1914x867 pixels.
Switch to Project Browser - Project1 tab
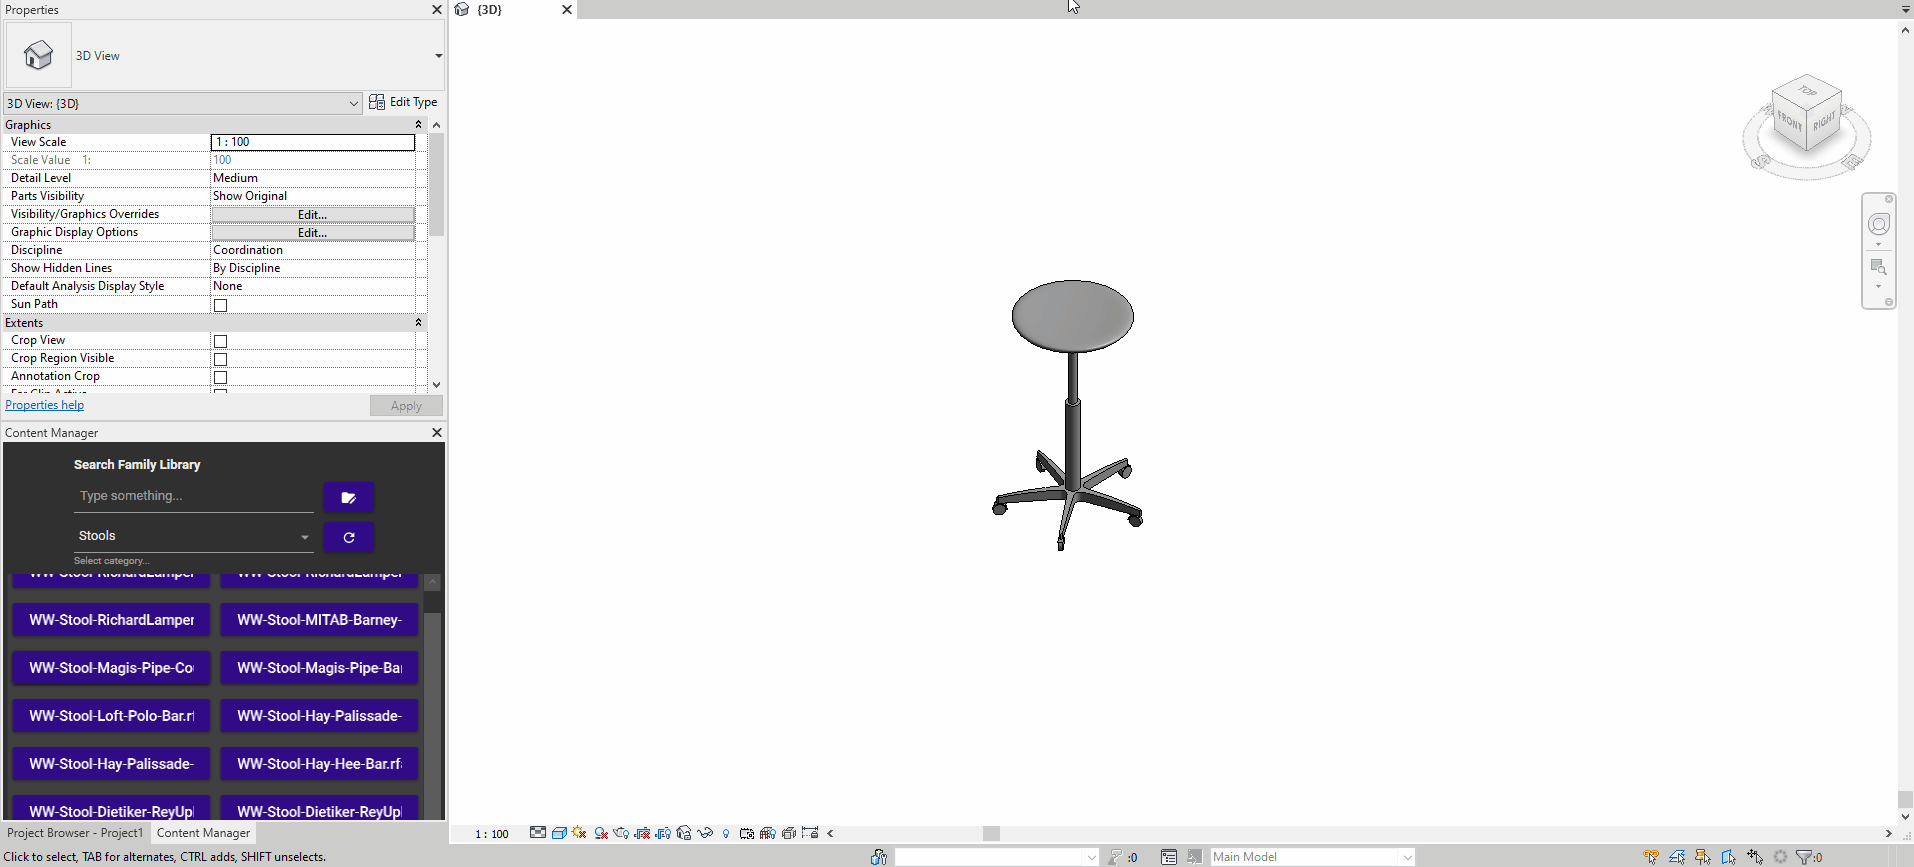(x=75, y=833)
